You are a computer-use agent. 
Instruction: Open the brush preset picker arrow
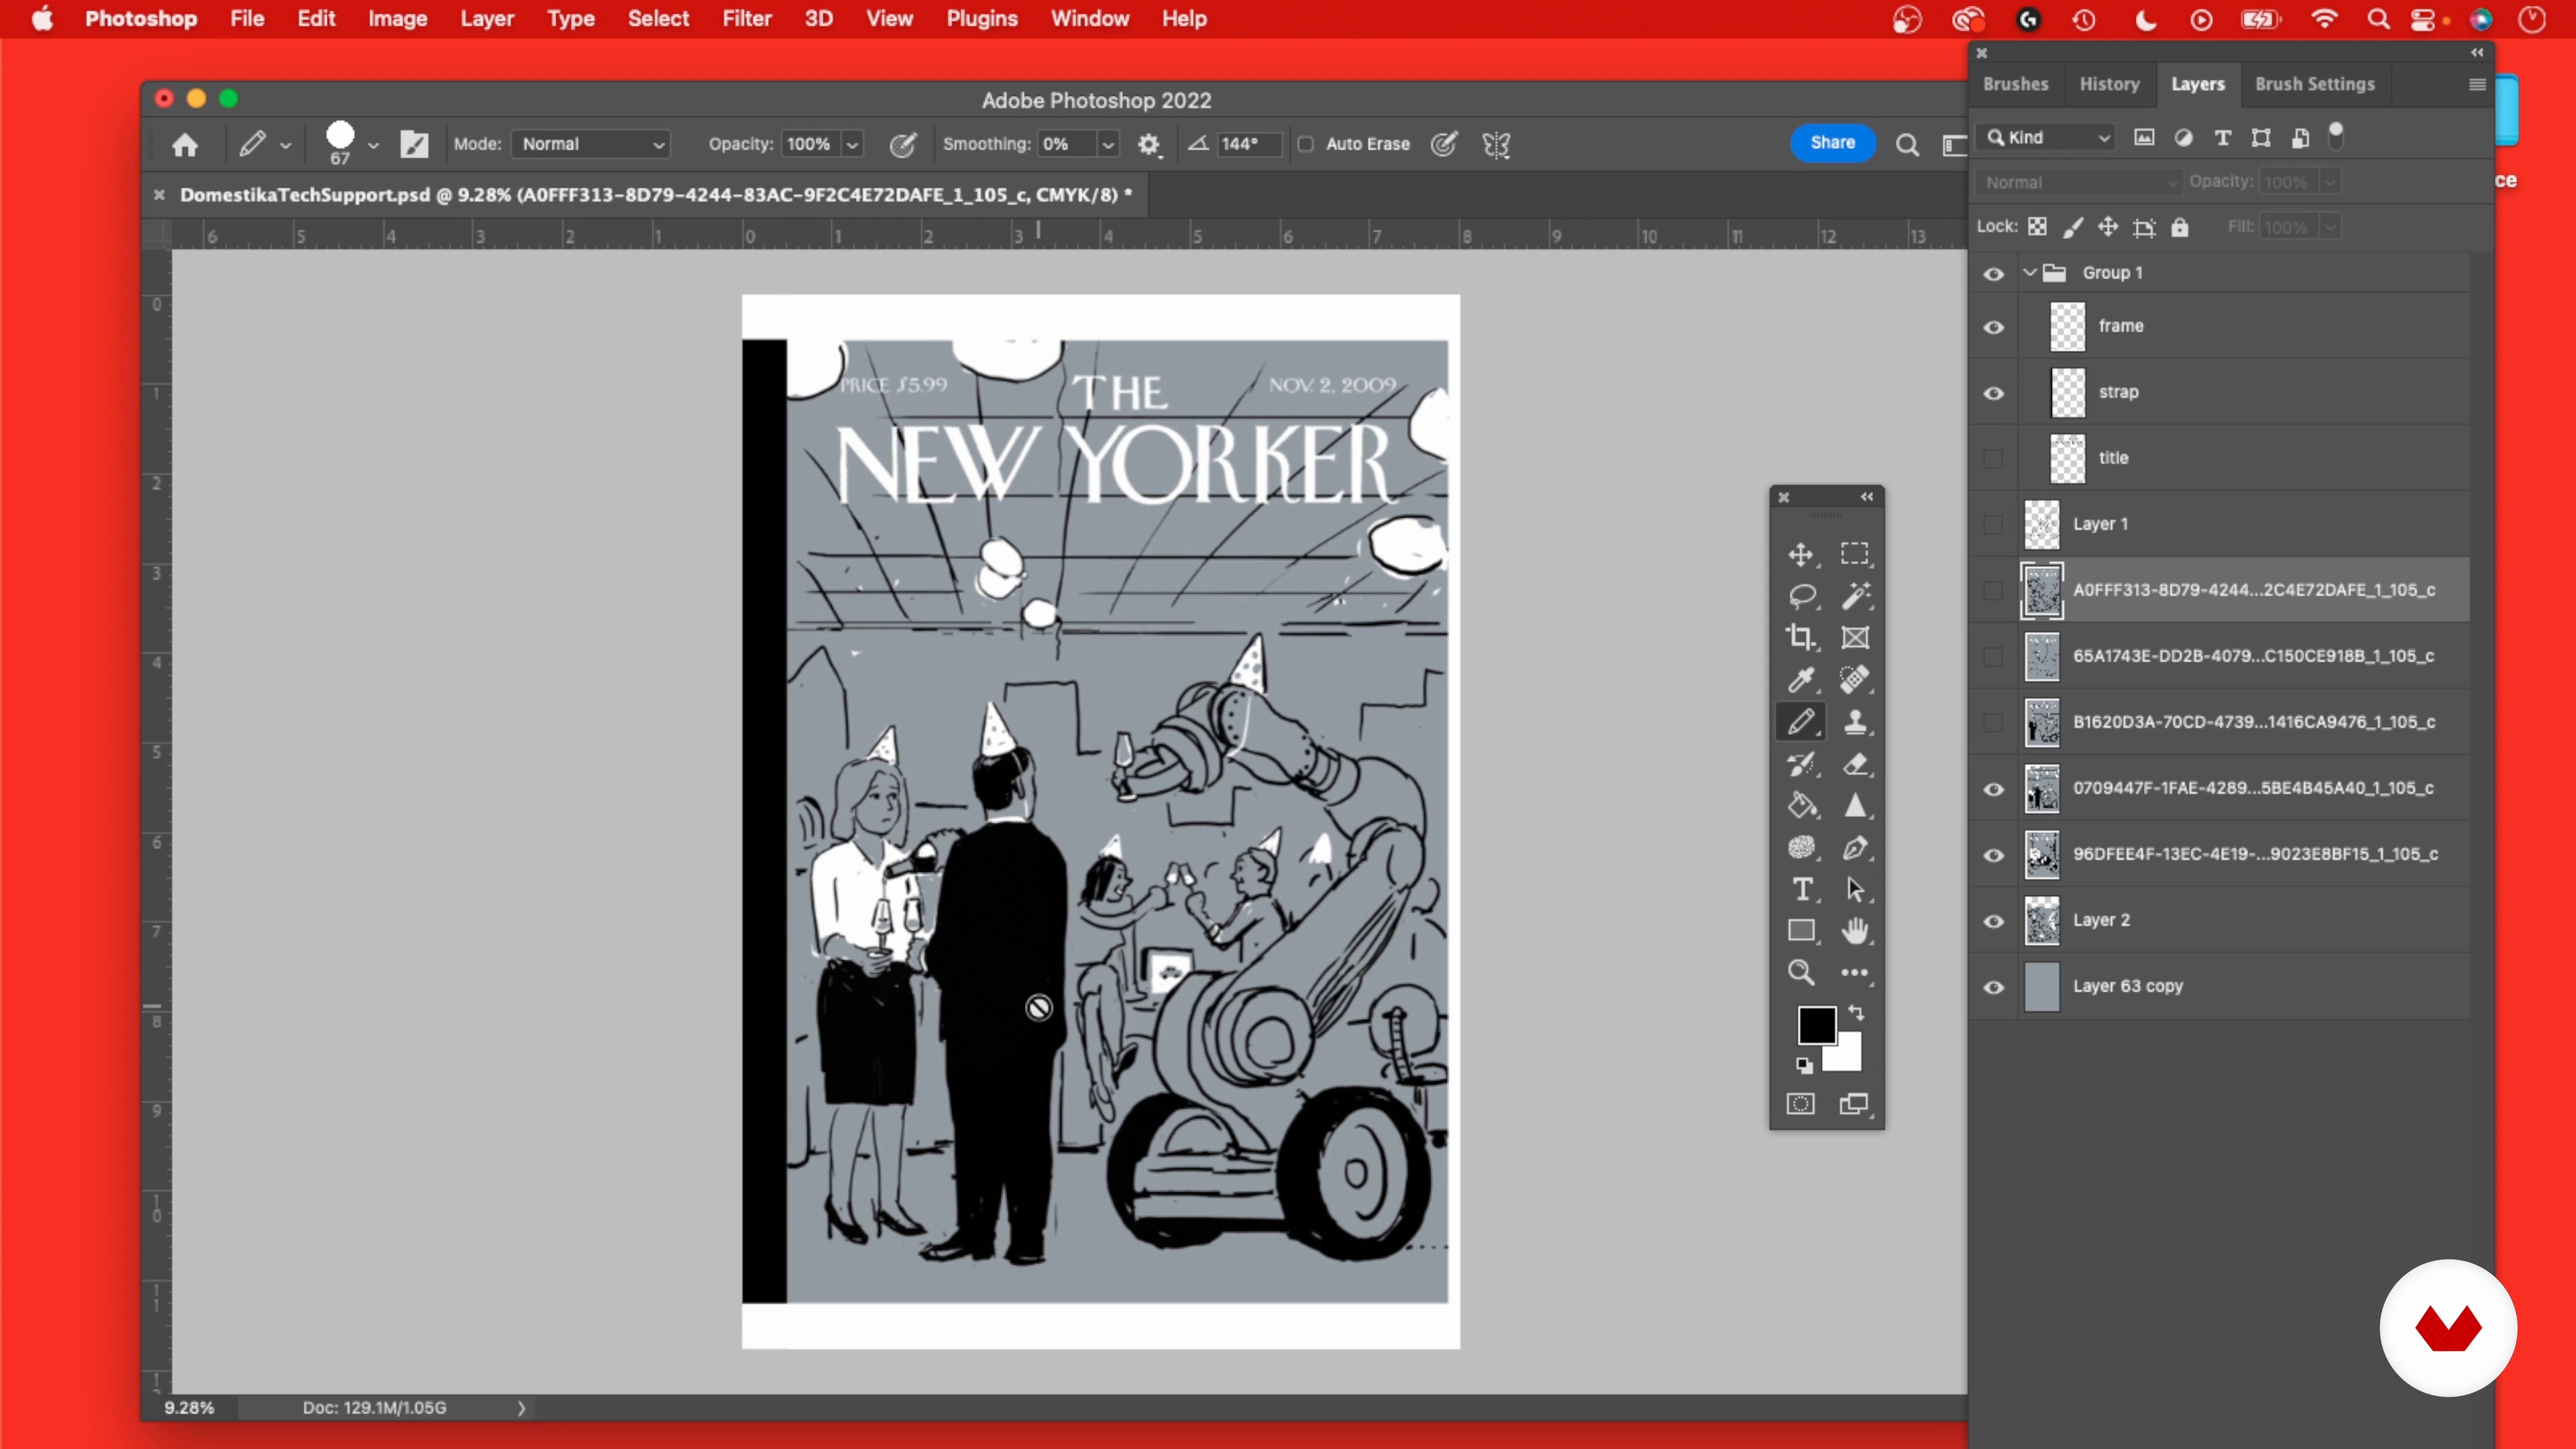click(x=373, y=146)
